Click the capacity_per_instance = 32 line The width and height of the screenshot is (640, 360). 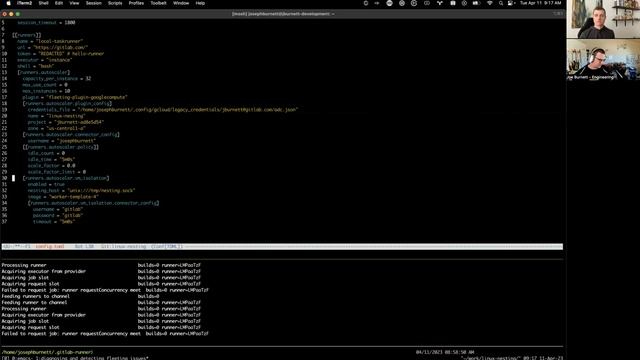[57, 78]
